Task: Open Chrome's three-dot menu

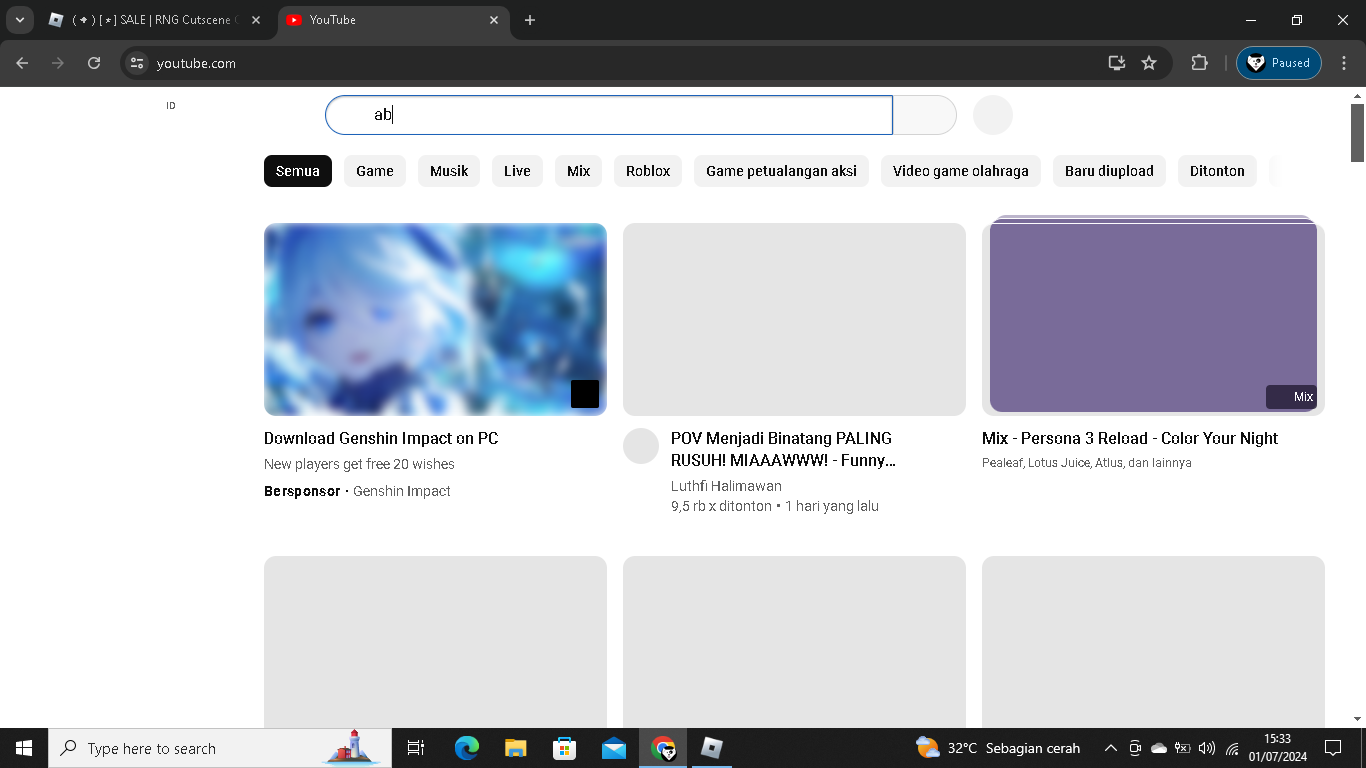Action: (x=1343, y=63)
